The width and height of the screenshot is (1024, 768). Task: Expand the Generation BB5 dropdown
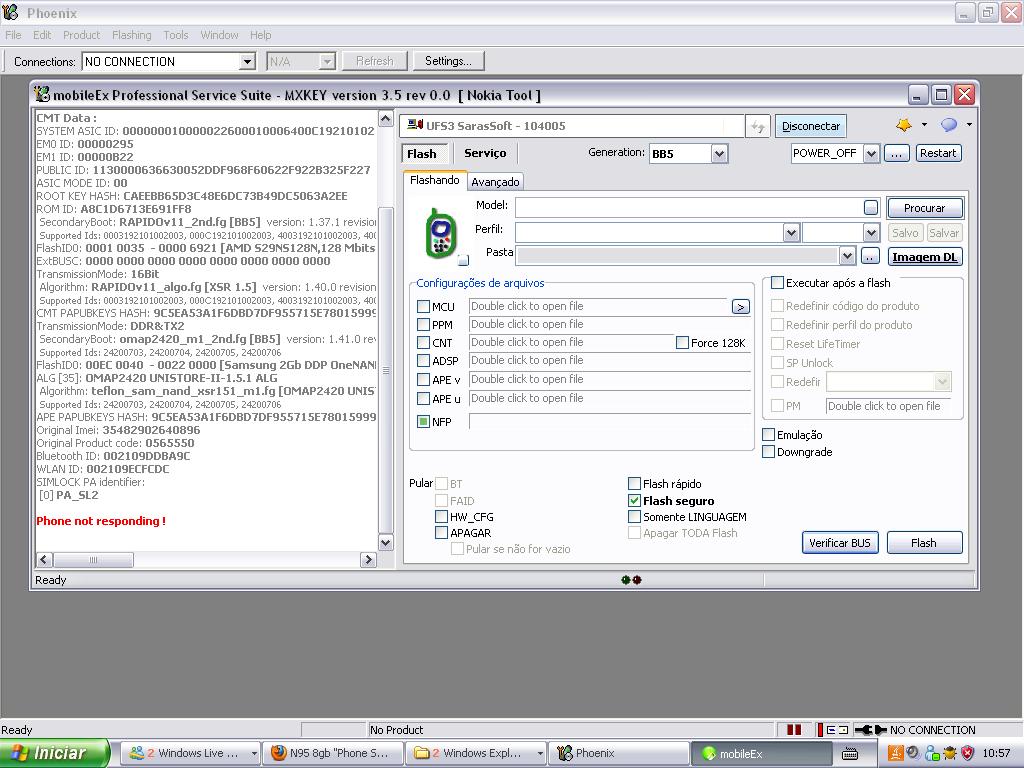tap(719, 153)
